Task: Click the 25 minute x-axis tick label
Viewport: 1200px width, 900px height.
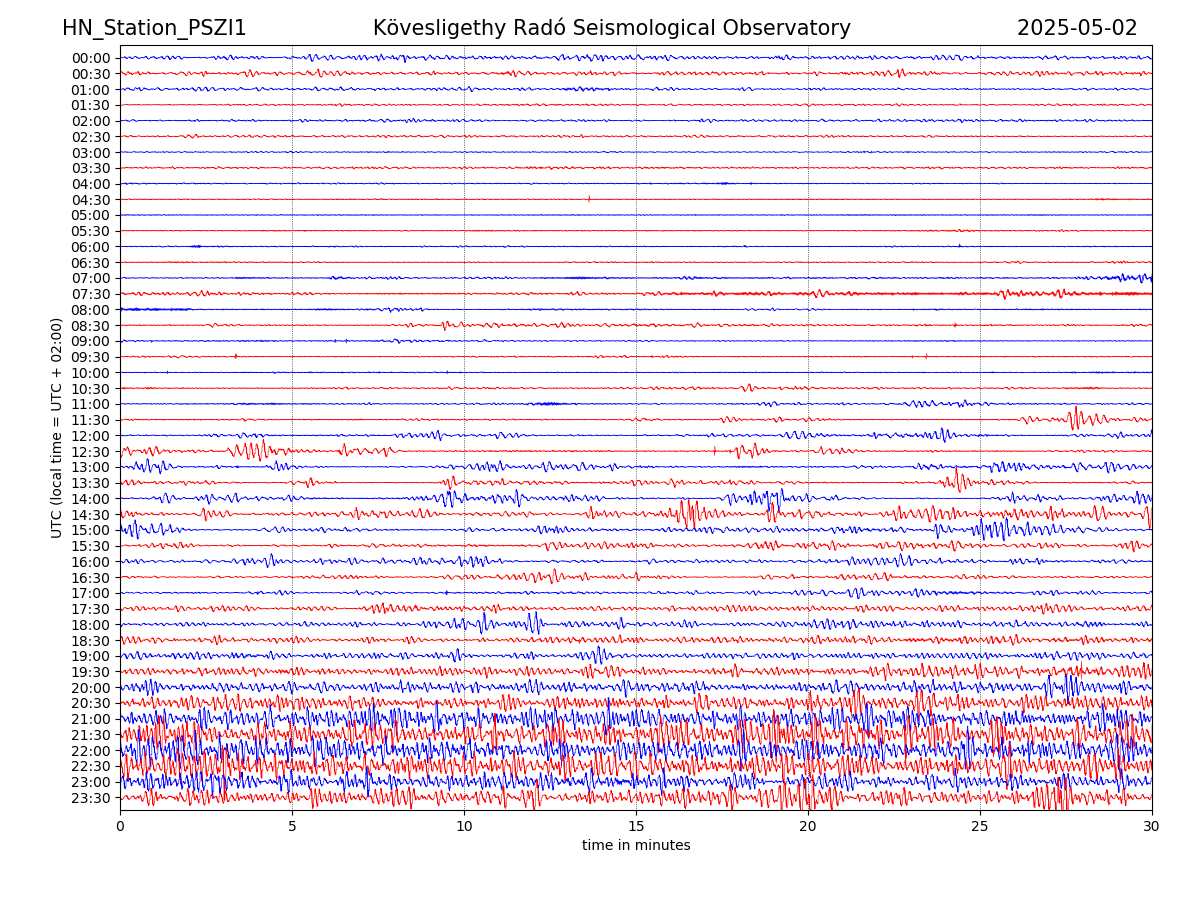Action: point(980,827)
